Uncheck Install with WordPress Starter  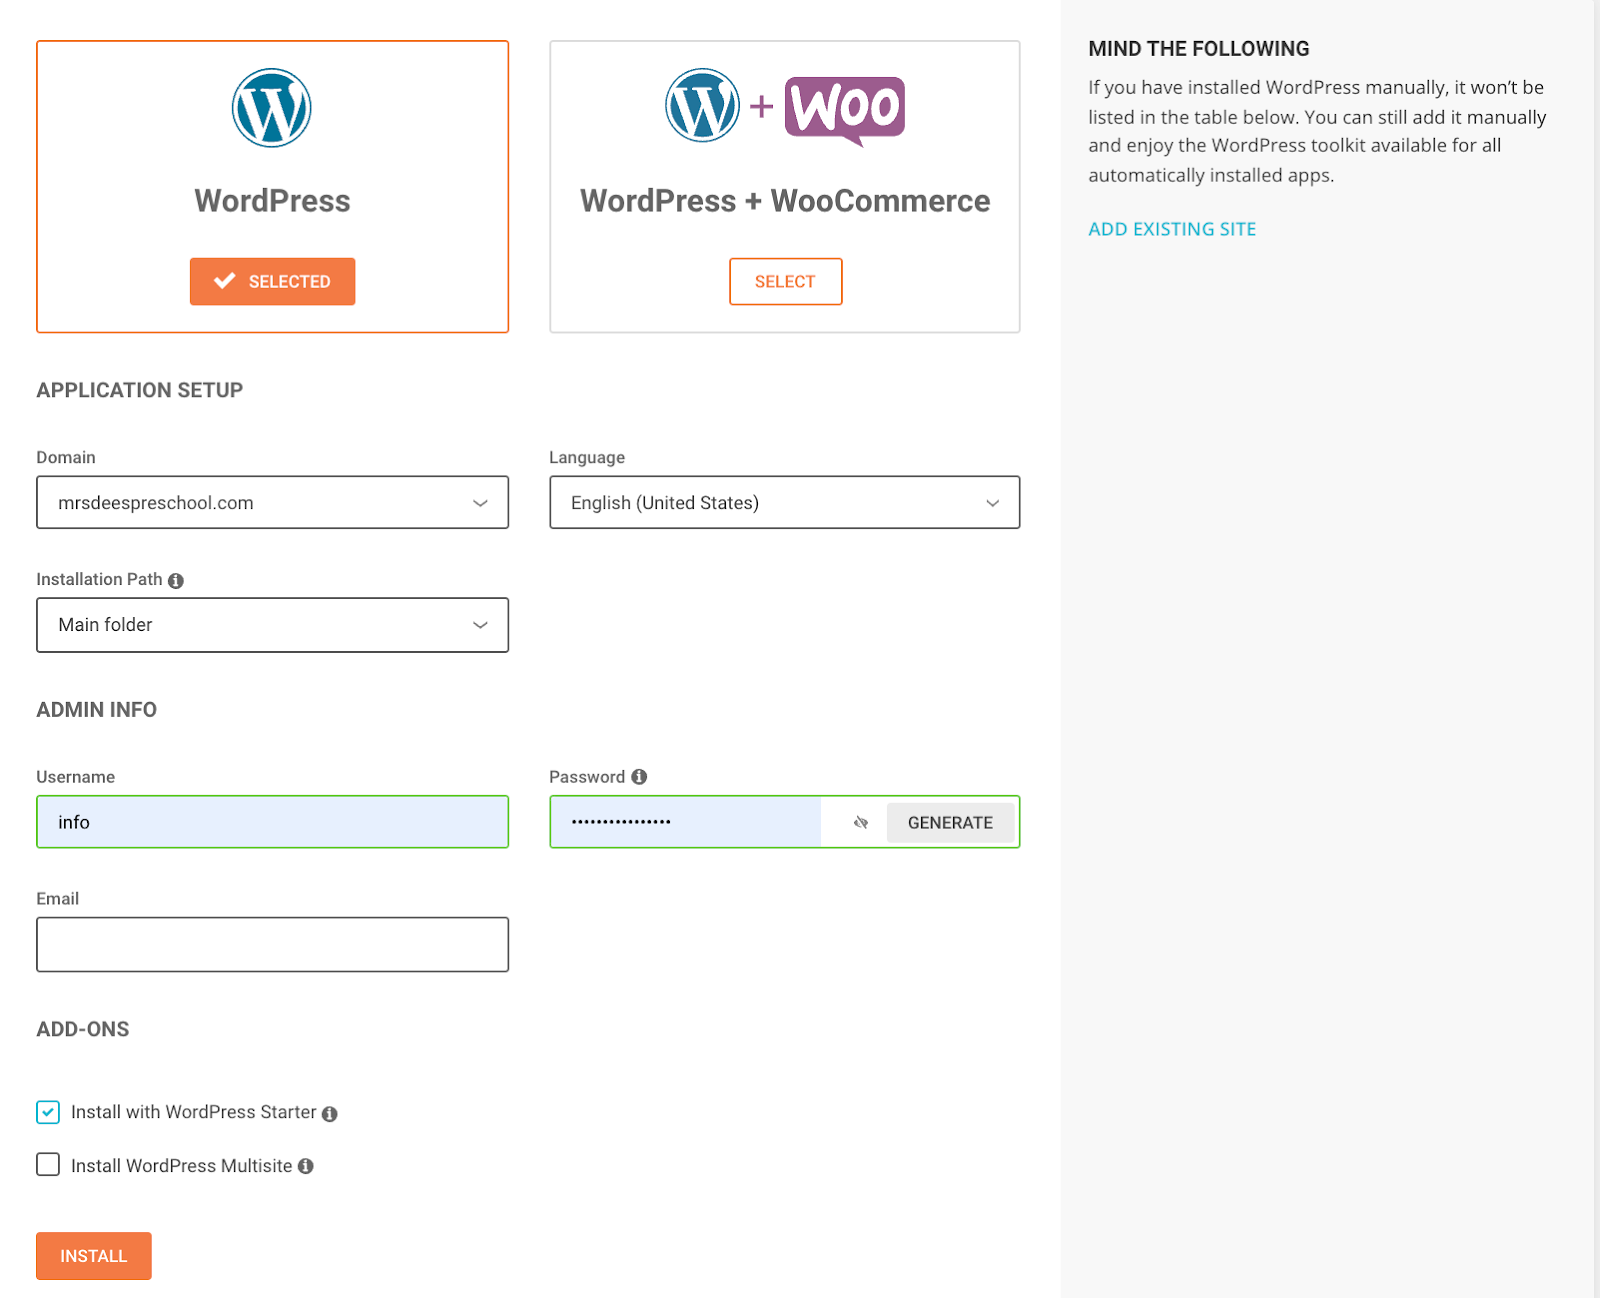click(48, 1112)
